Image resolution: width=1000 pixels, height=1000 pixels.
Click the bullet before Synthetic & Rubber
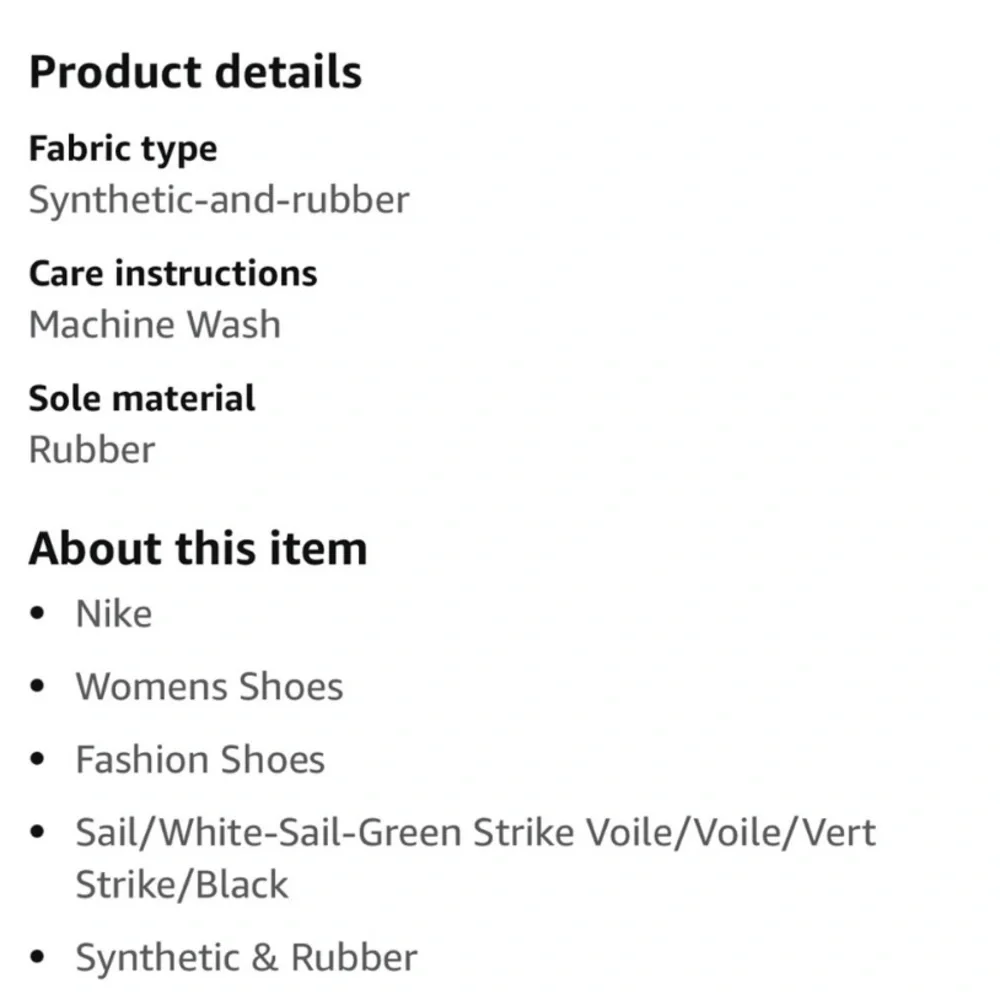(38, 957)
